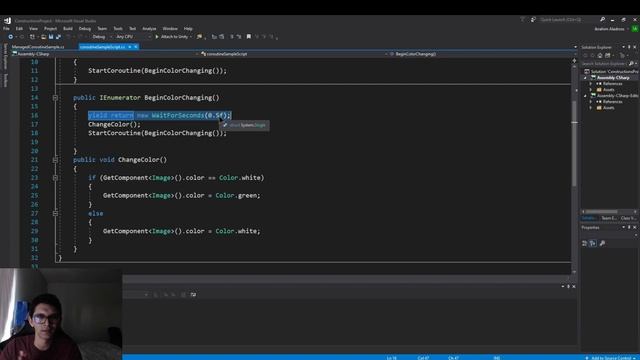Click the Save All toolbar icon
The height and width of the screenshot is (360, 640).
[58, 37]
